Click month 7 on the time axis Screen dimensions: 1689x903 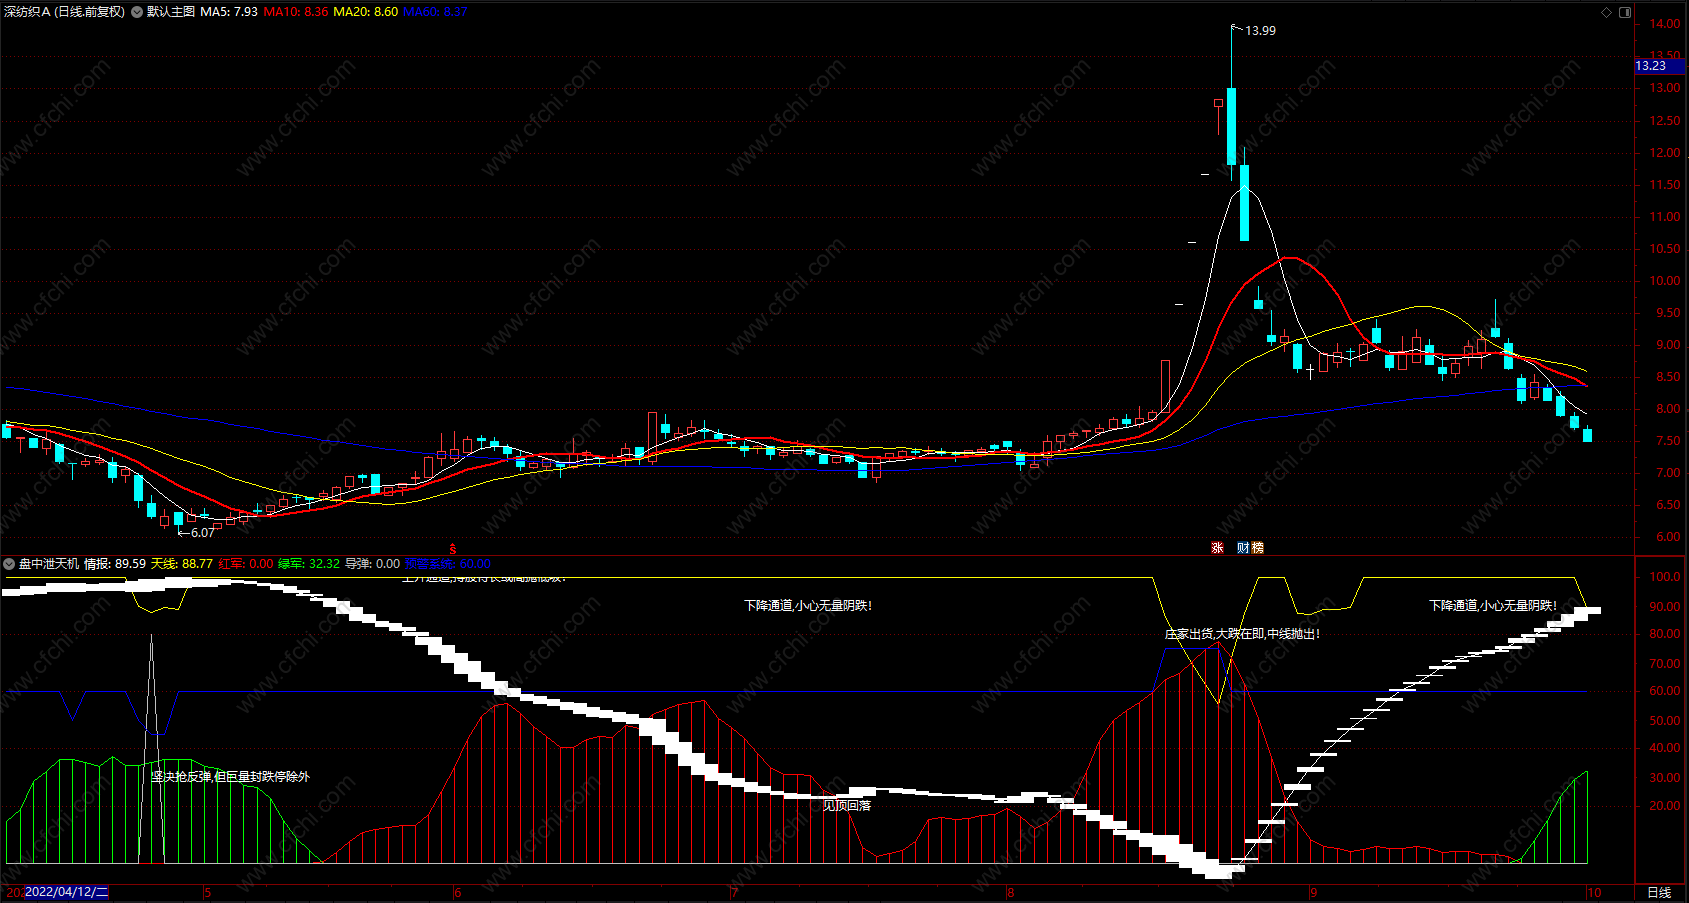pyautogui.click(x=733, y=893)
